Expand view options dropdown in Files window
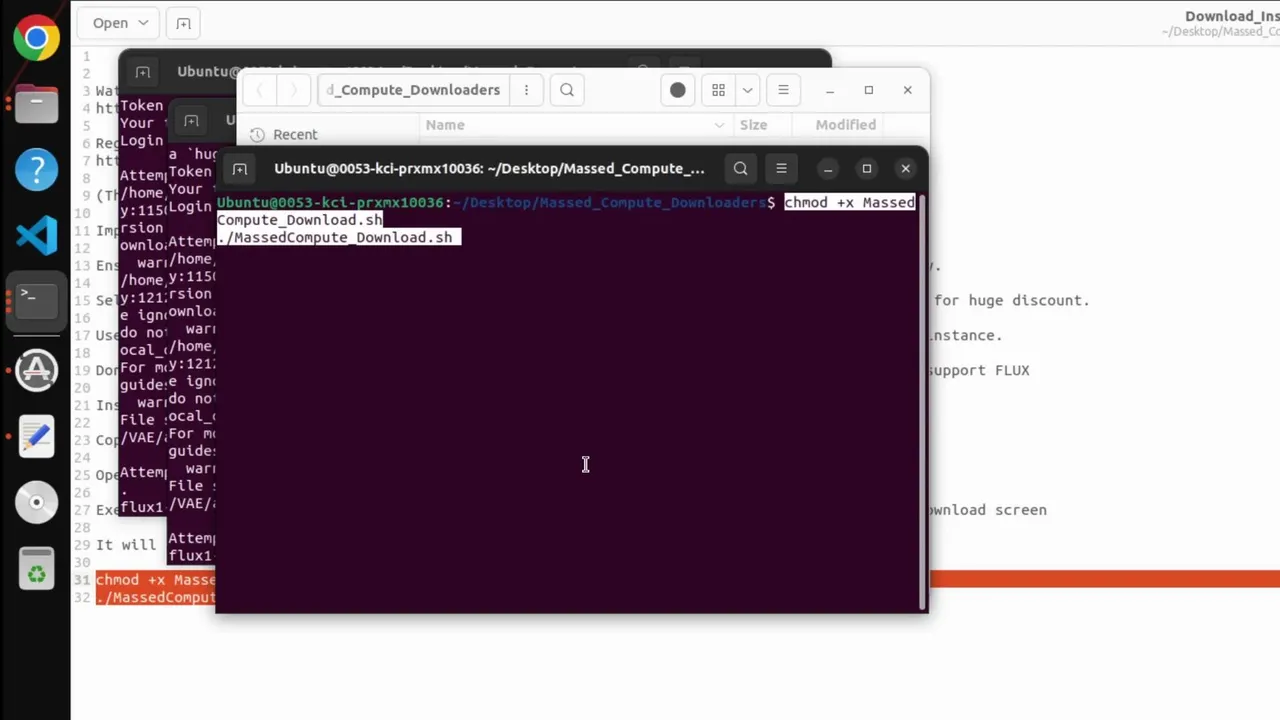Viewport: 1280px width, 720px height. (x=747, y=90)
